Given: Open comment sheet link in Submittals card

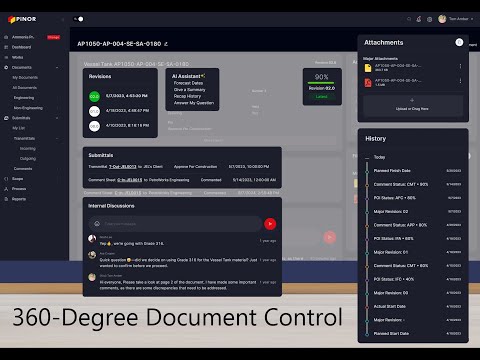Looking at the screenshot, I should pyautogui.click(x=130, y=180).
